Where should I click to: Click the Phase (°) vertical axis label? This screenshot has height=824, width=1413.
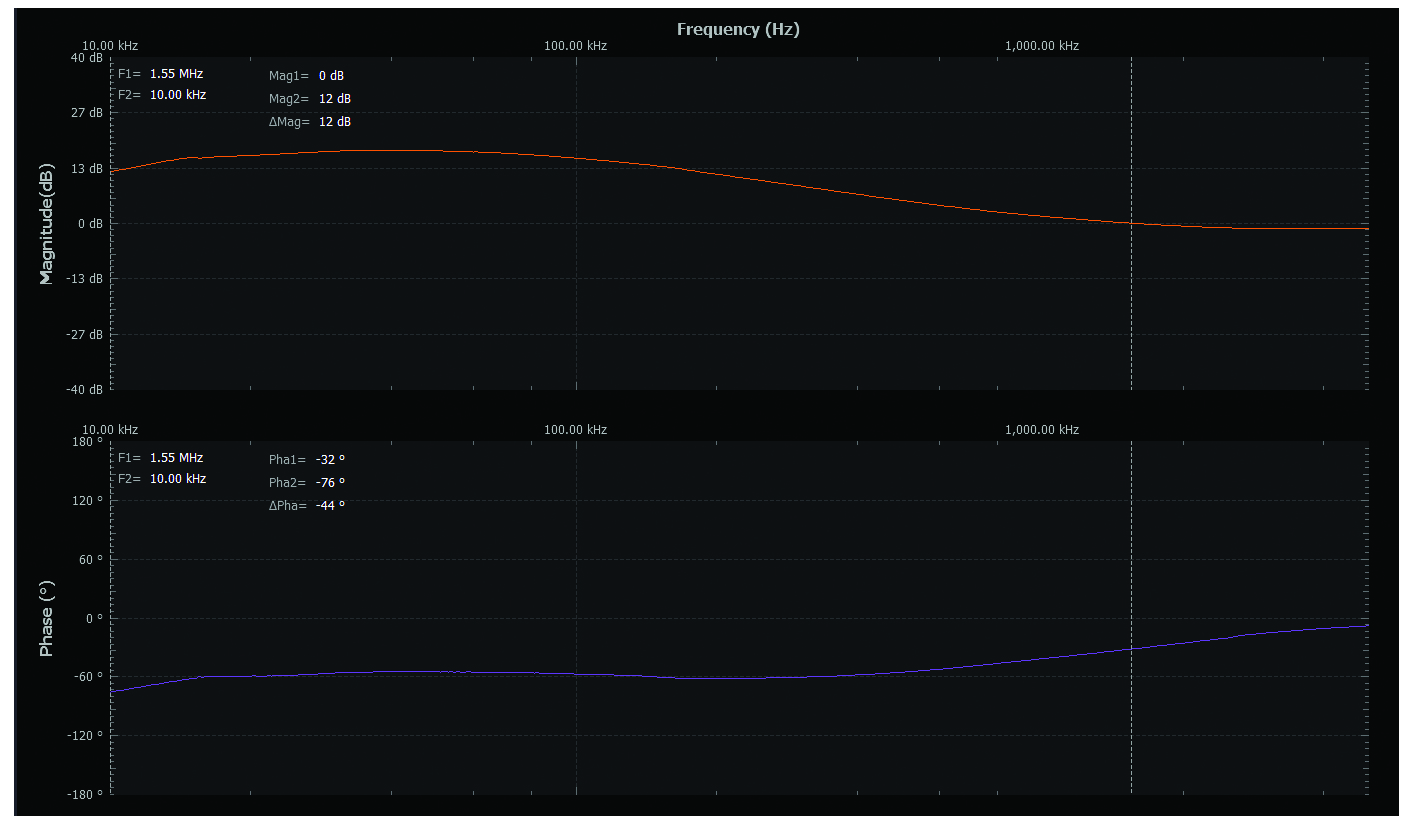click(46, 618)
